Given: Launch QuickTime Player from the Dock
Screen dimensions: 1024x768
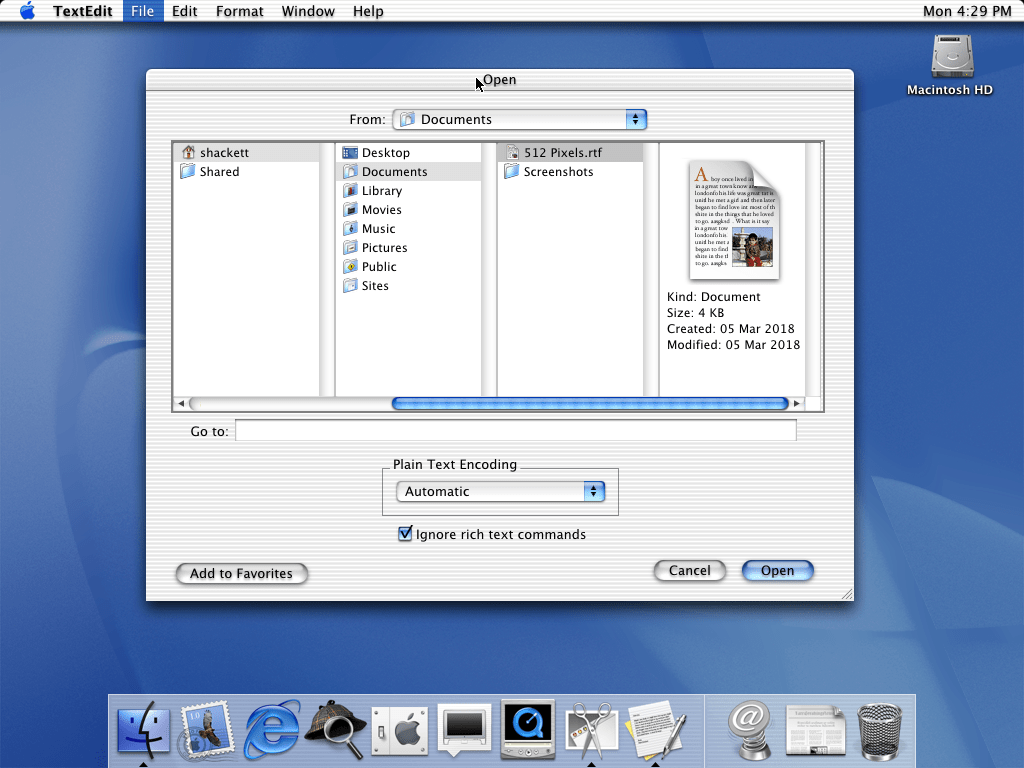Looking at the screenshot, I should 527,730.
